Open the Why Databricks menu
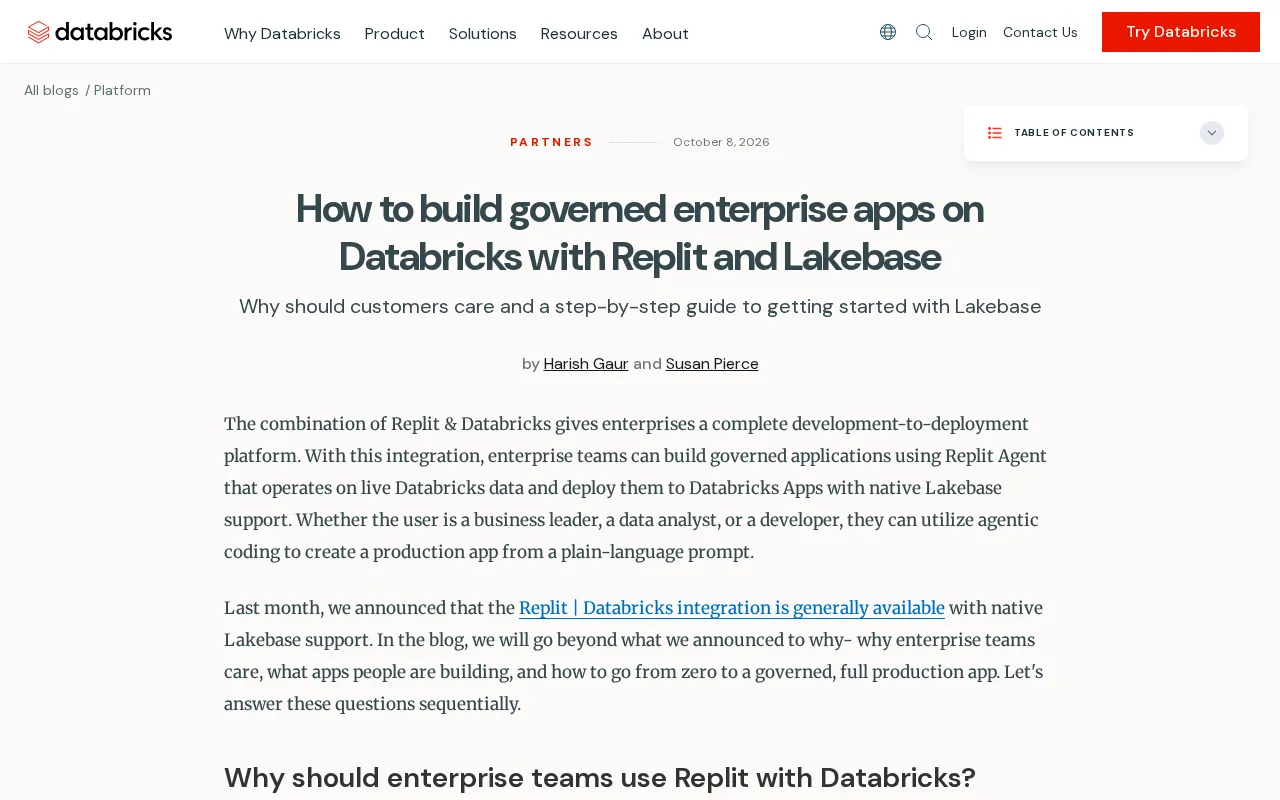The height and width of the screenshot is (800, 1280). (x=282, y=33)
